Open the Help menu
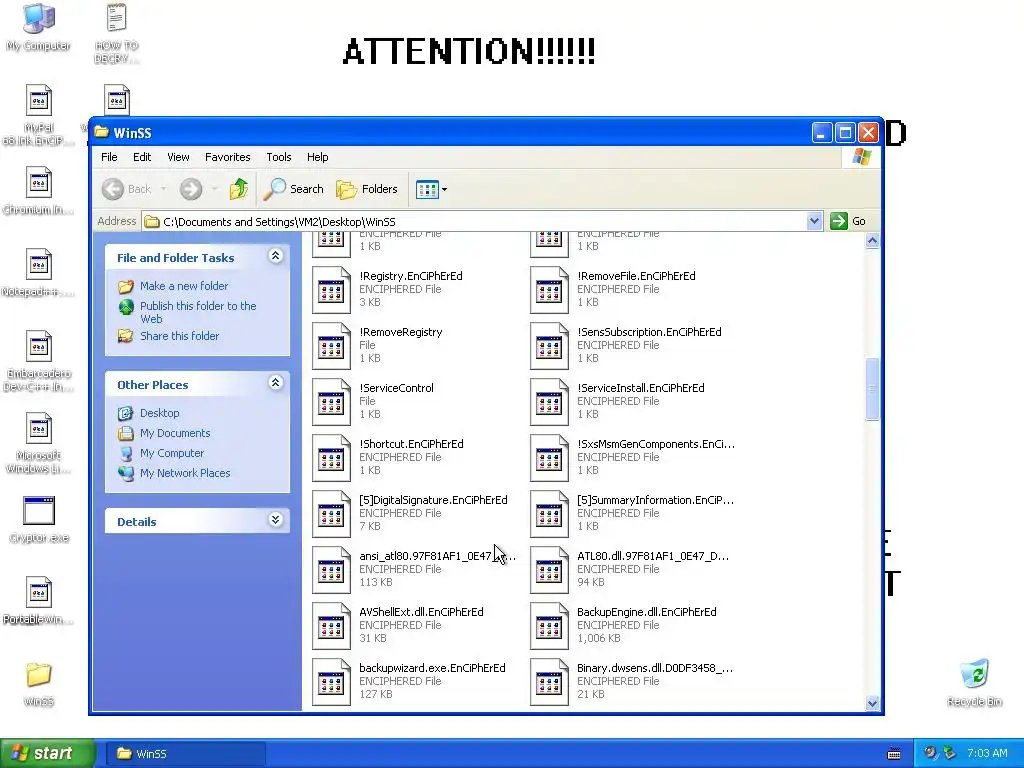This screenshot has height=768, width=1024. click(317, 157)
